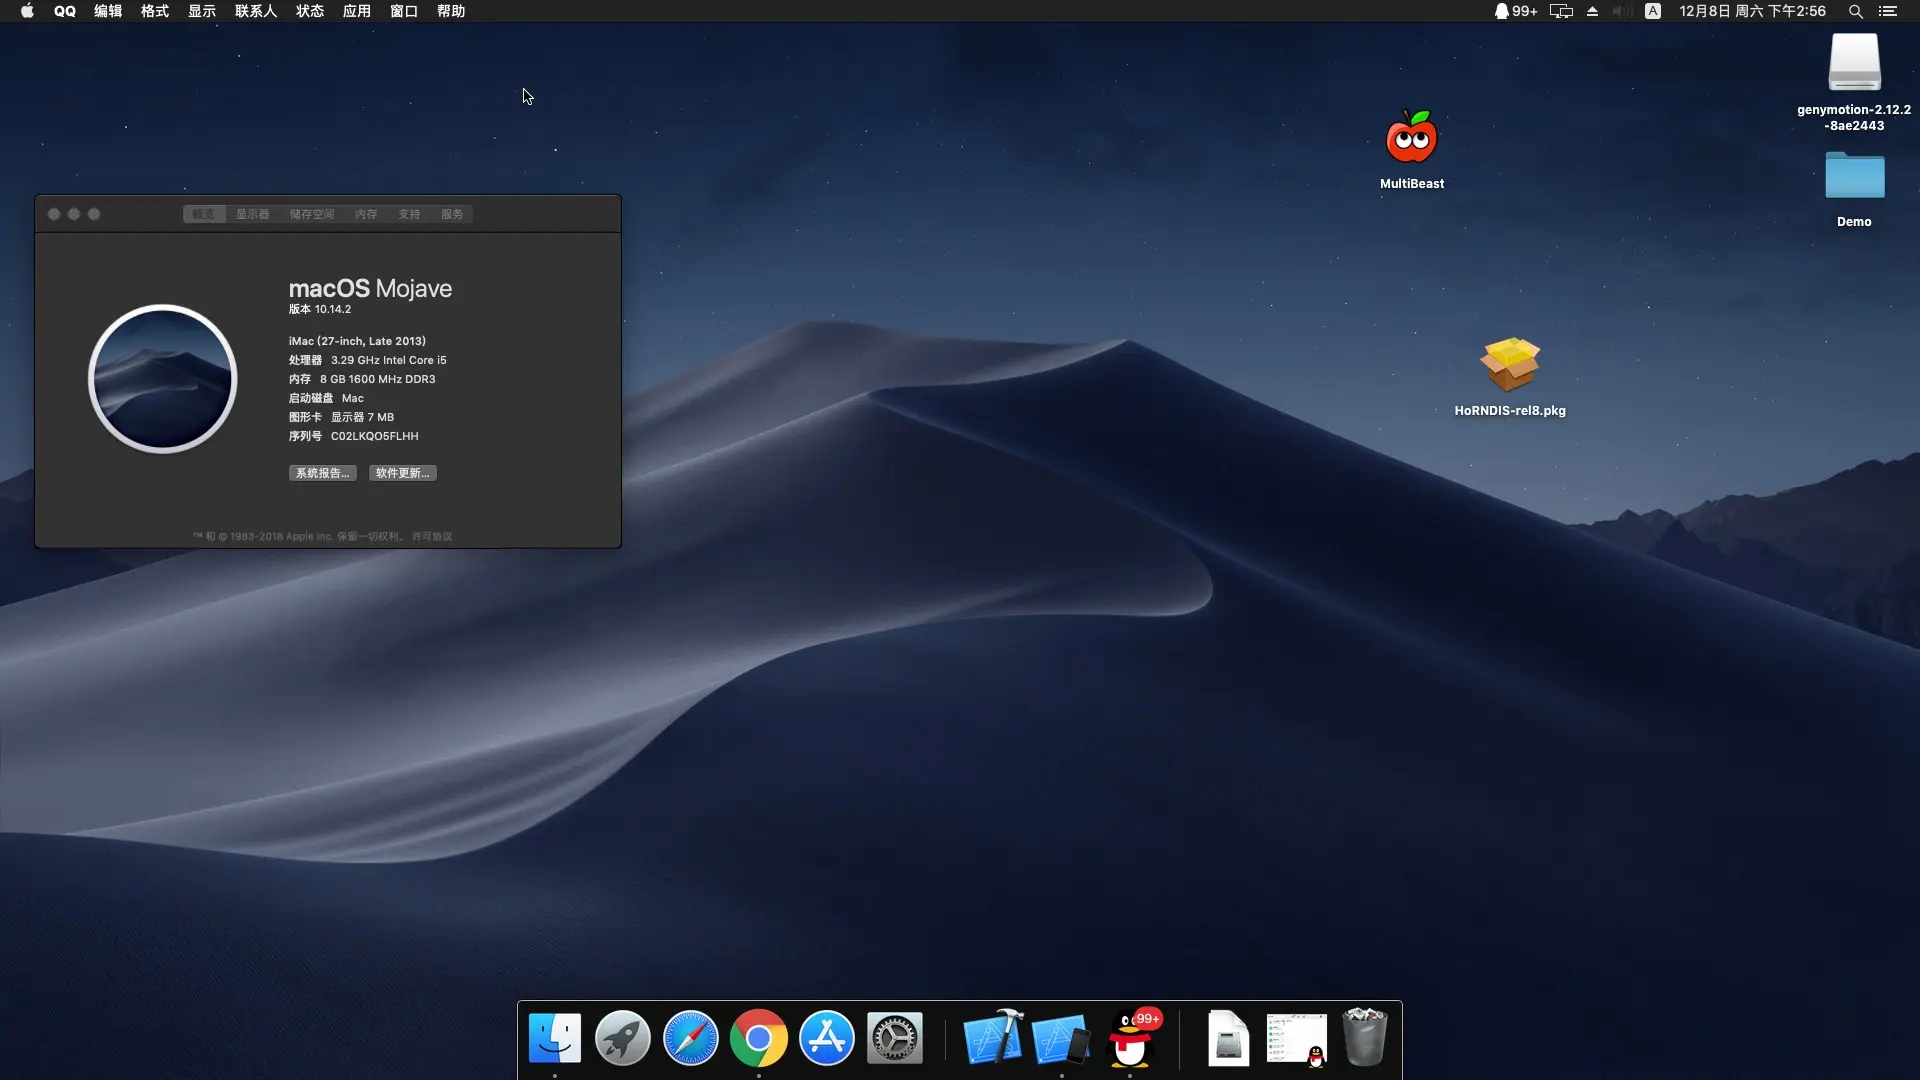Open Google Chrome from the dock

(x=758, y=1038)
